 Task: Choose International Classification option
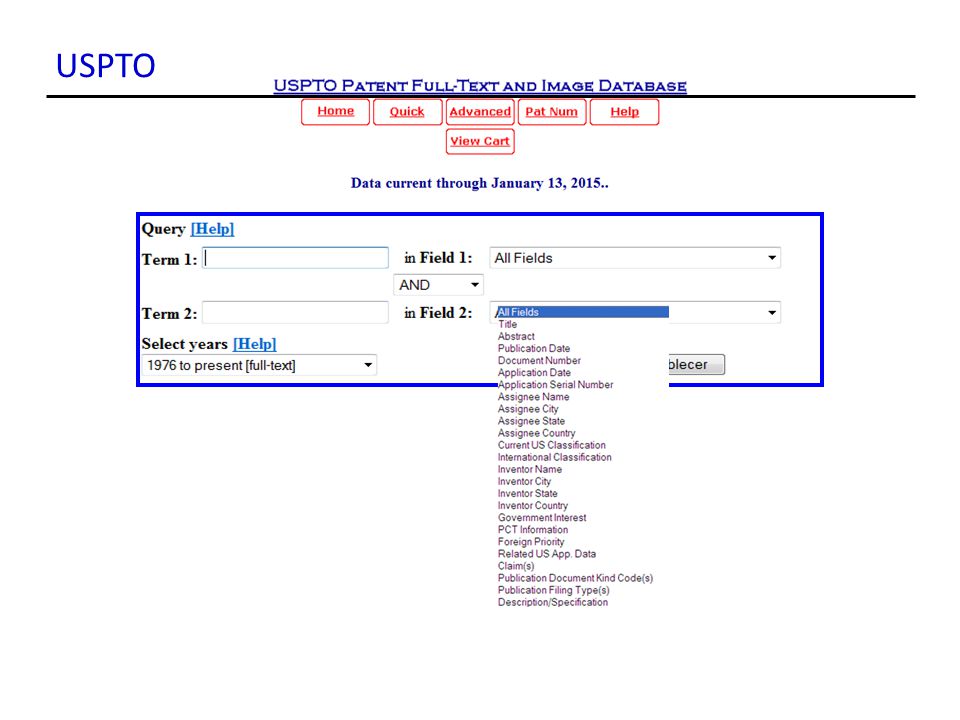[x=555, y=457]
